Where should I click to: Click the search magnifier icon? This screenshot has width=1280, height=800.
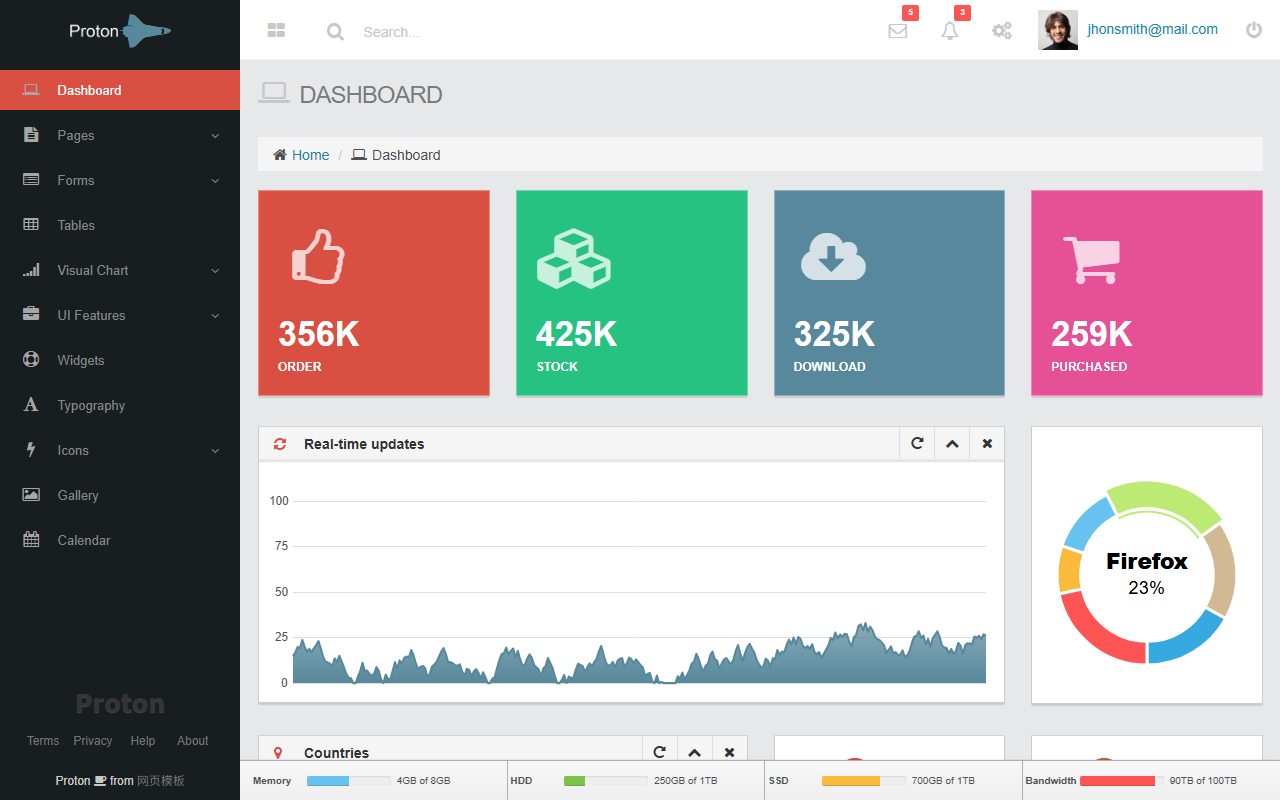click(335, 32)
